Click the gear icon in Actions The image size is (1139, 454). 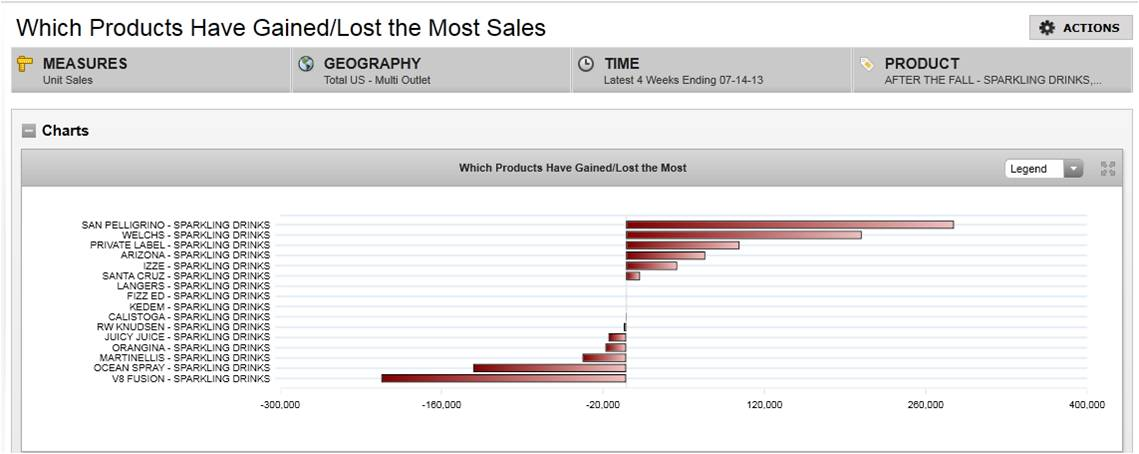coord(1047,28)
